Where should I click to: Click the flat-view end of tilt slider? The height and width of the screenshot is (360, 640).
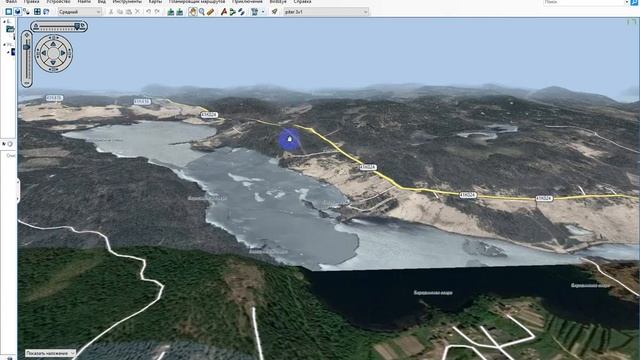coord(36,27)
